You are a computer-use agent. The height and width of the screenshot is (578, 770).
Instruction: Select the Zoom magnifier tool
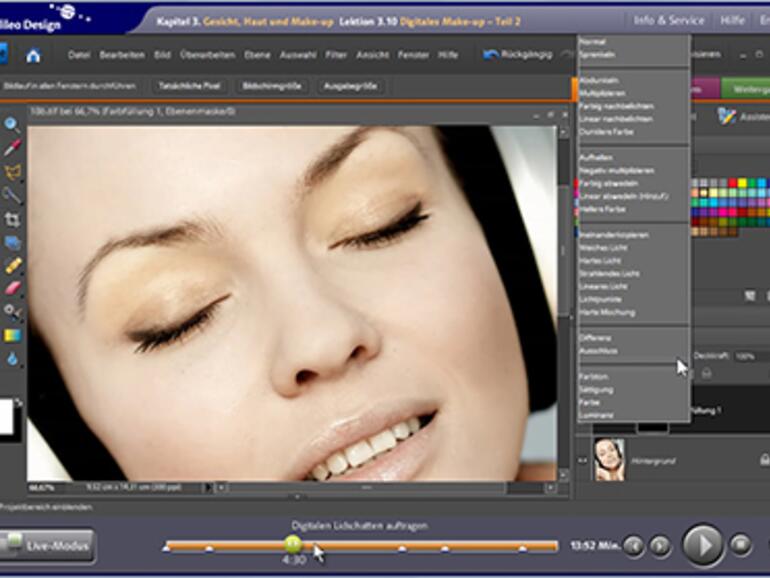[12, 125]
